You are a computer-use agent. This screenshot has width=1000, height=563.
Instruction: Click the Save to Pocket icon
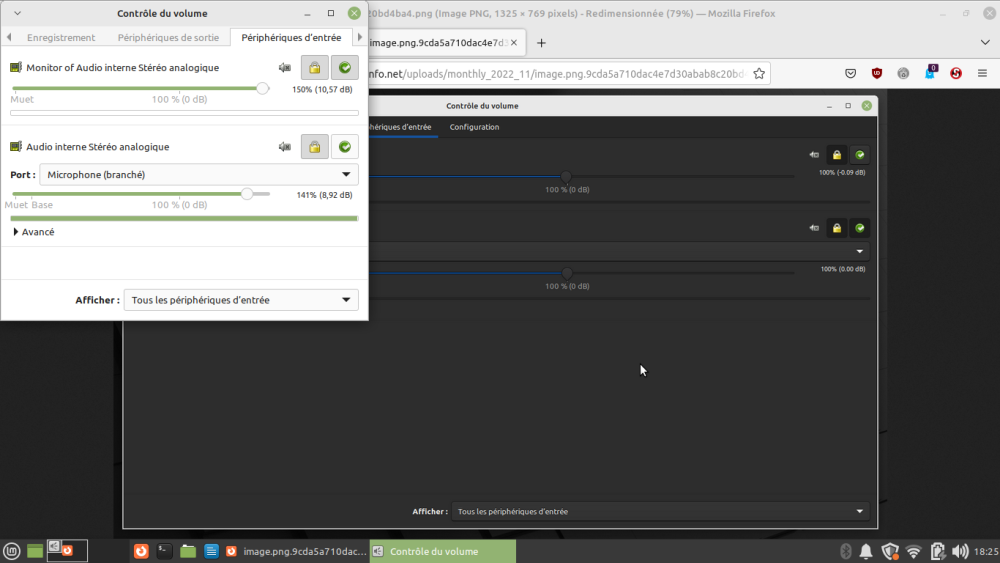850,73
